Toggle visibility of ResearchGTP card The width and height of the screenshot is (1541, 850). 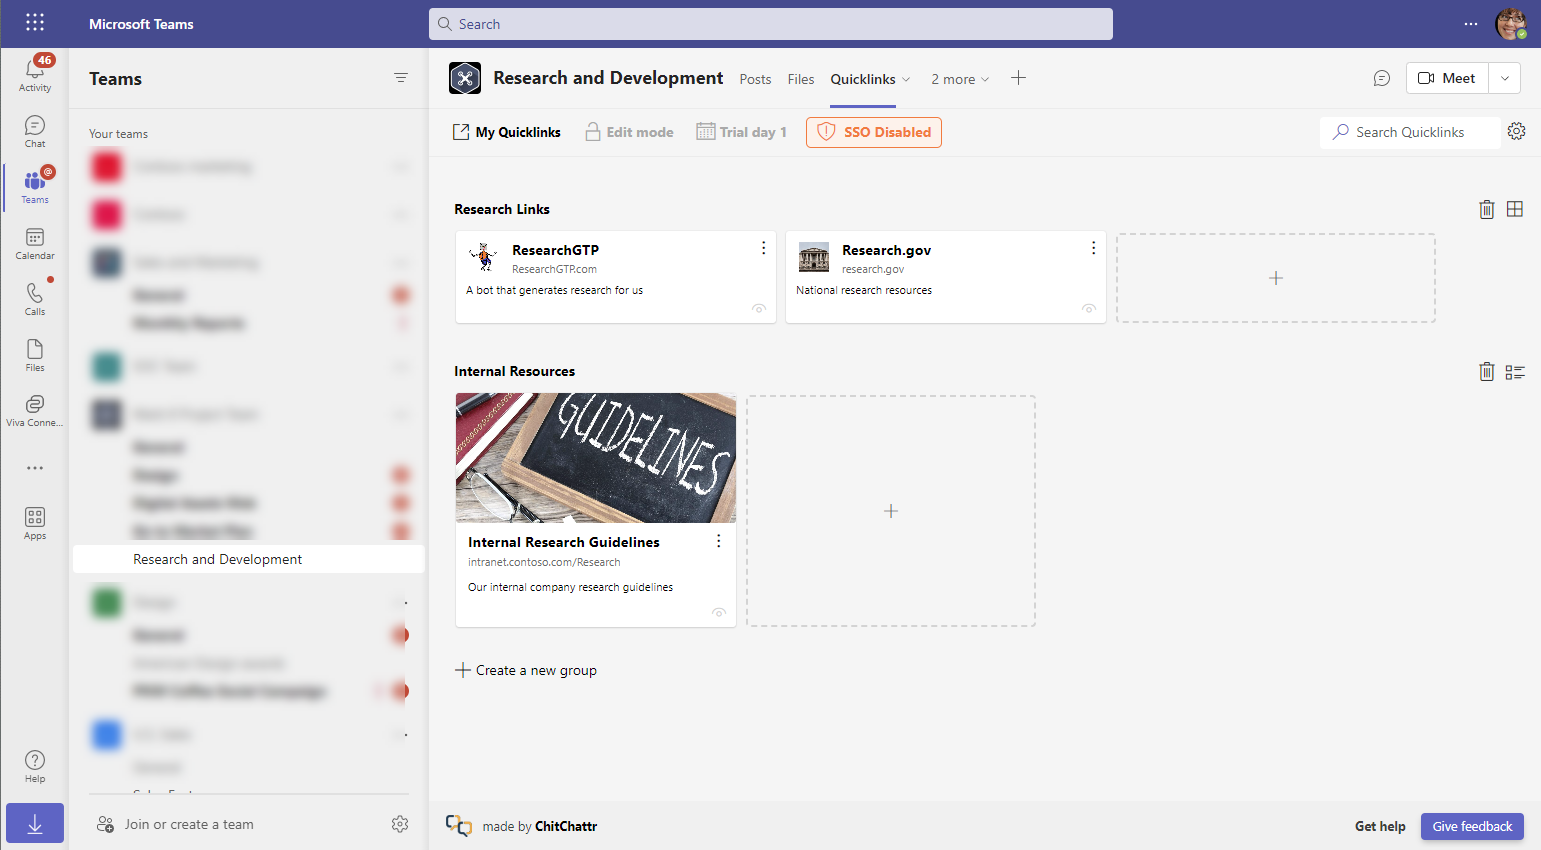(x=759, y=309)
